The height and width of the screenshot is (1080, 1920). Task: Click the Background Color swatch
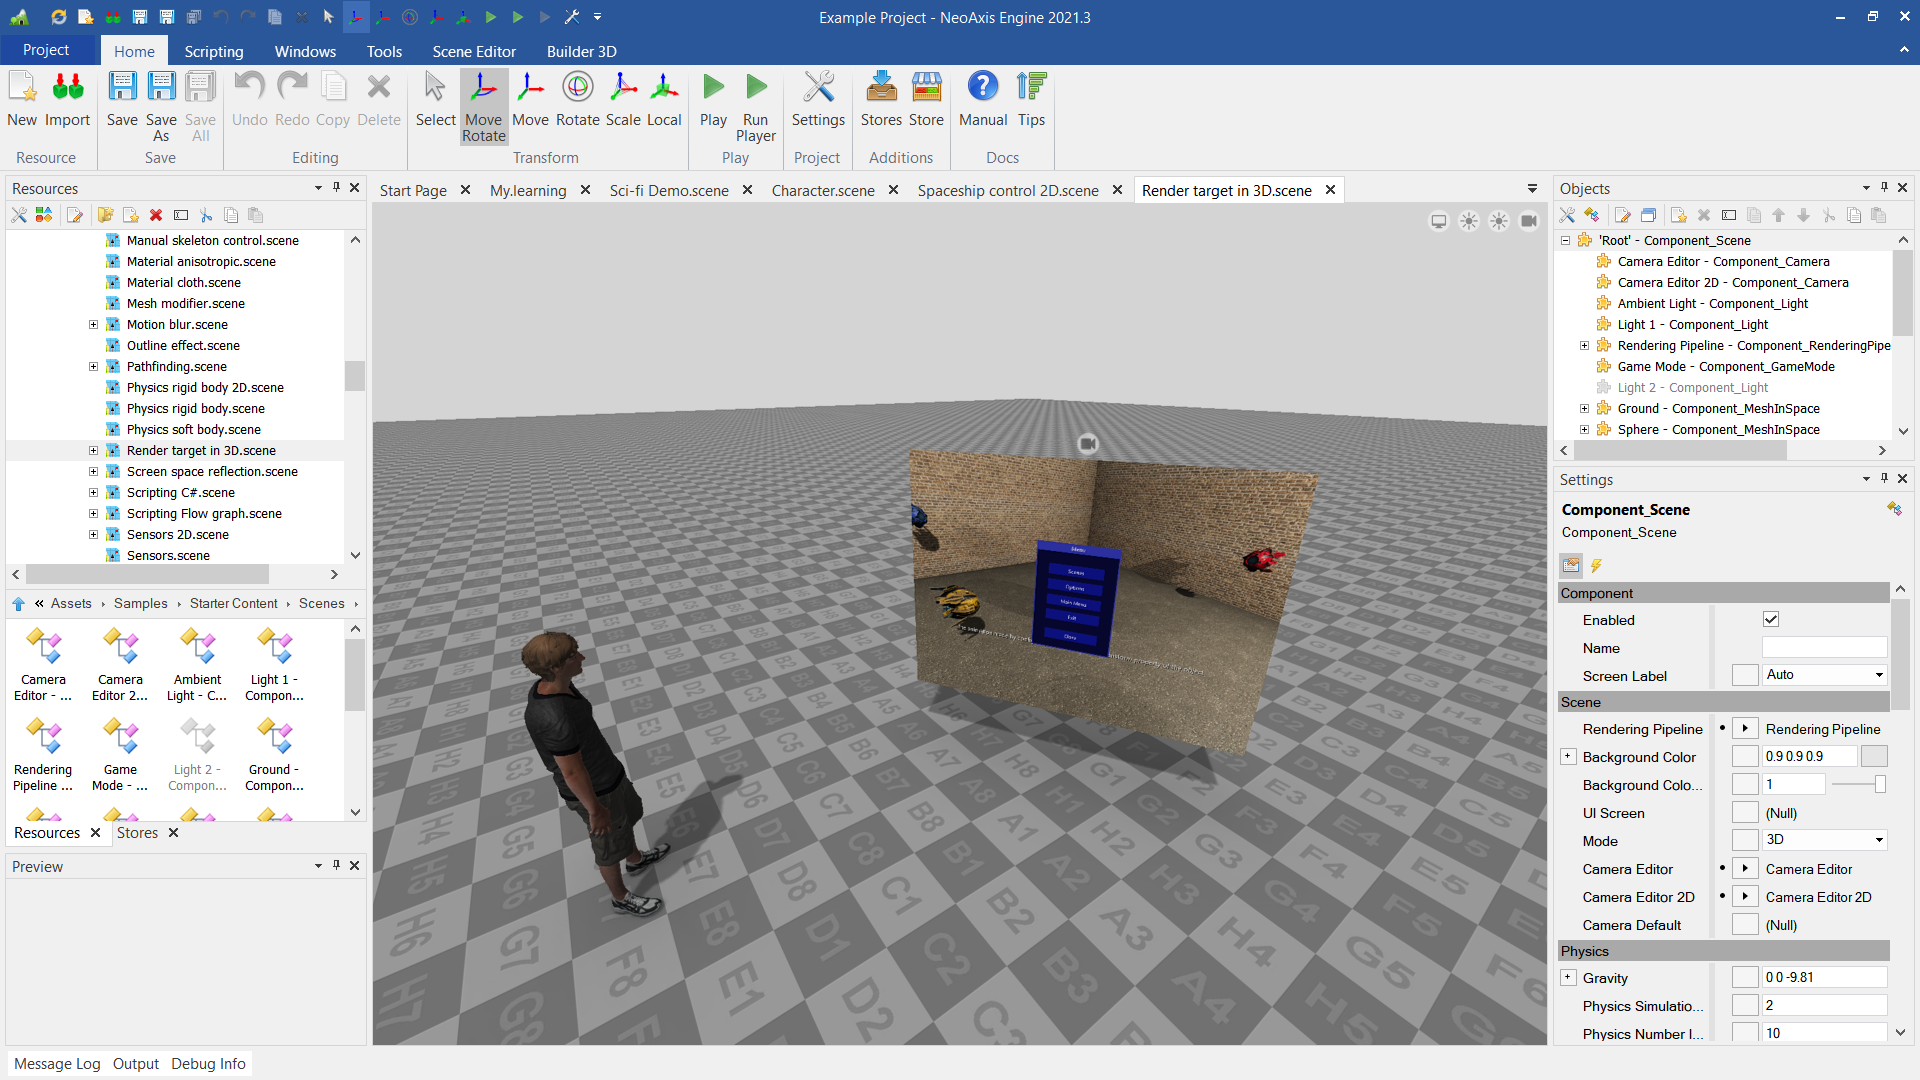click(x=1874, y=757)
